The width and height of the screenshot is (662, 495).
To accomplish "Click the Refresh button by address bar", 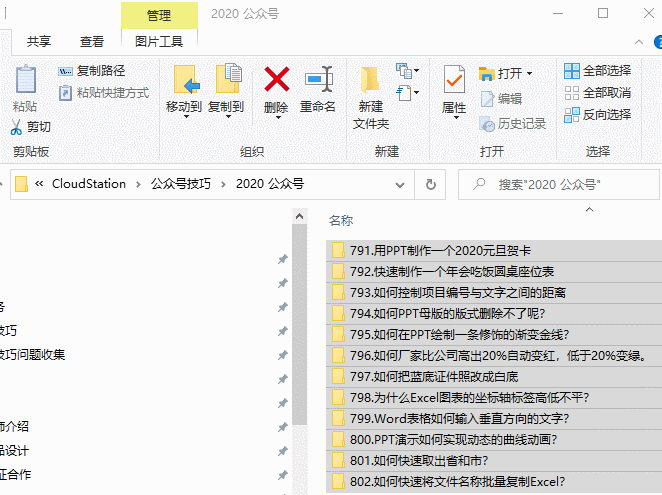I will coord(430,185).
